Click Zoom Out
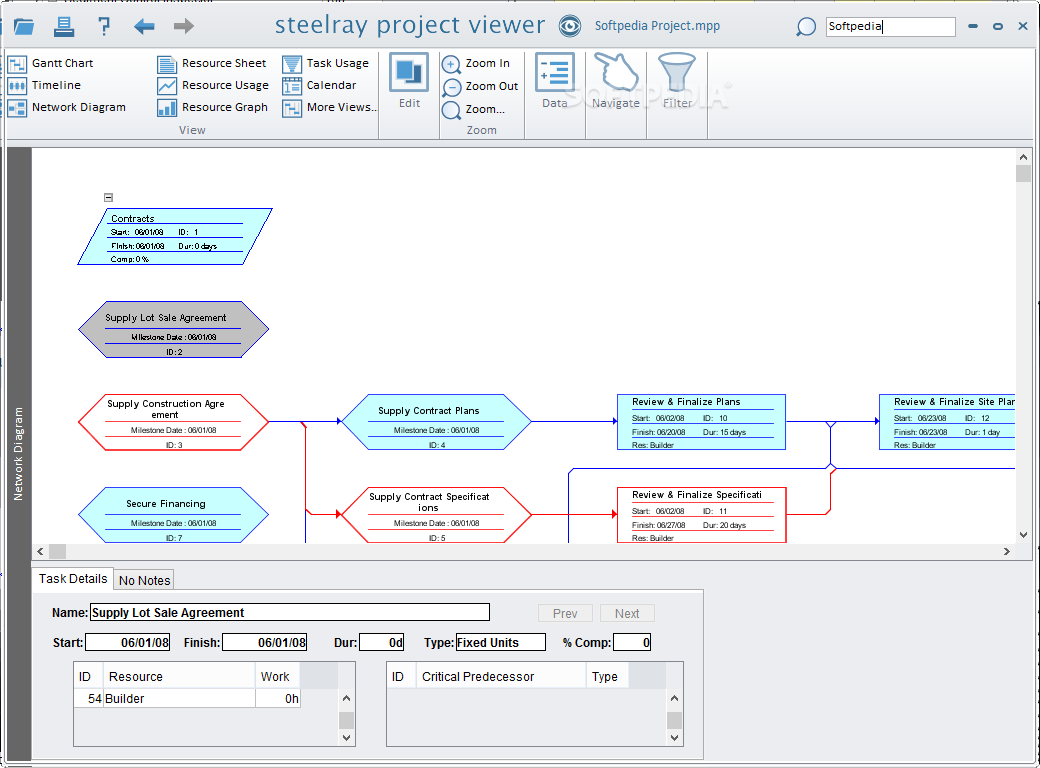The height and width of the screenshot is (768, 1040). 480,86
